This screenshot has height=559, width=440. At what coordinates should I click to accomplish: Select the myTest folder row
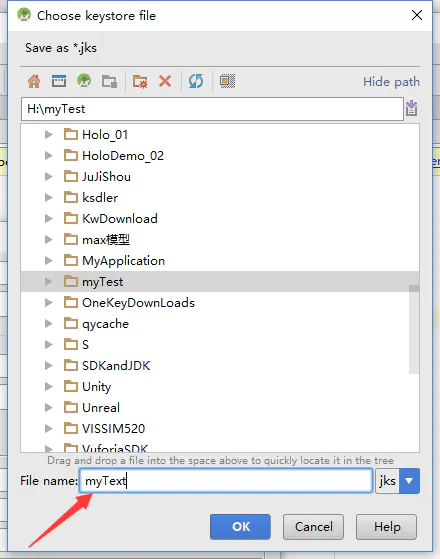pyautogui.click(x=220, y=282)
